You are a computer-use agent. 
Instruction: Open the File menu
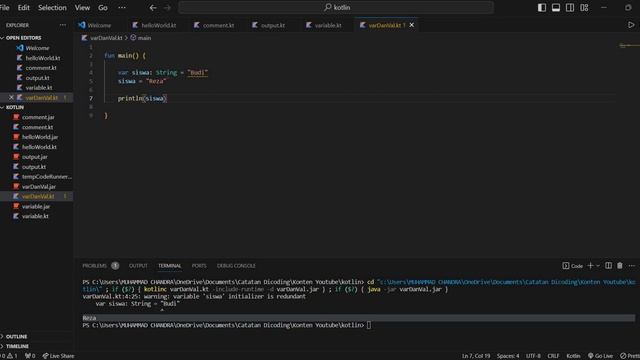(4, 7)
